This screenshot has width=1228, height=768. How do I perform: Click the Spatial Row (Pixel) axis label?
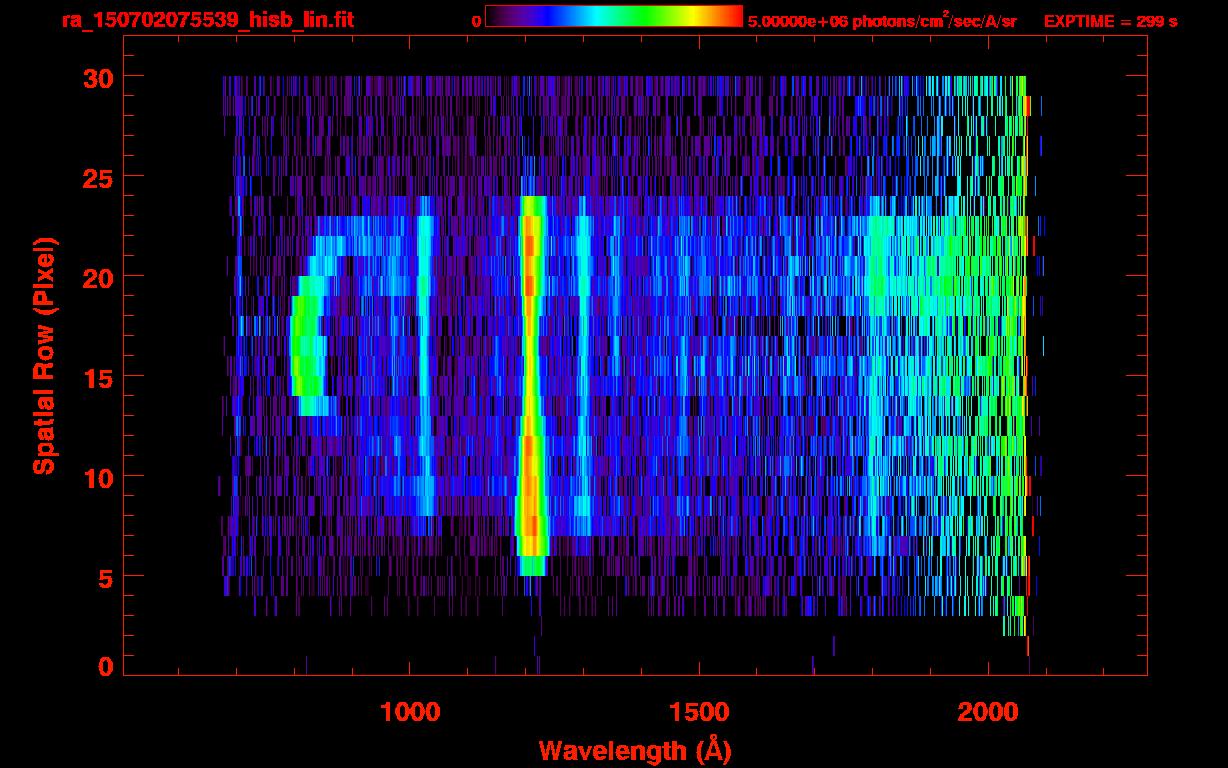click(43, 355)
